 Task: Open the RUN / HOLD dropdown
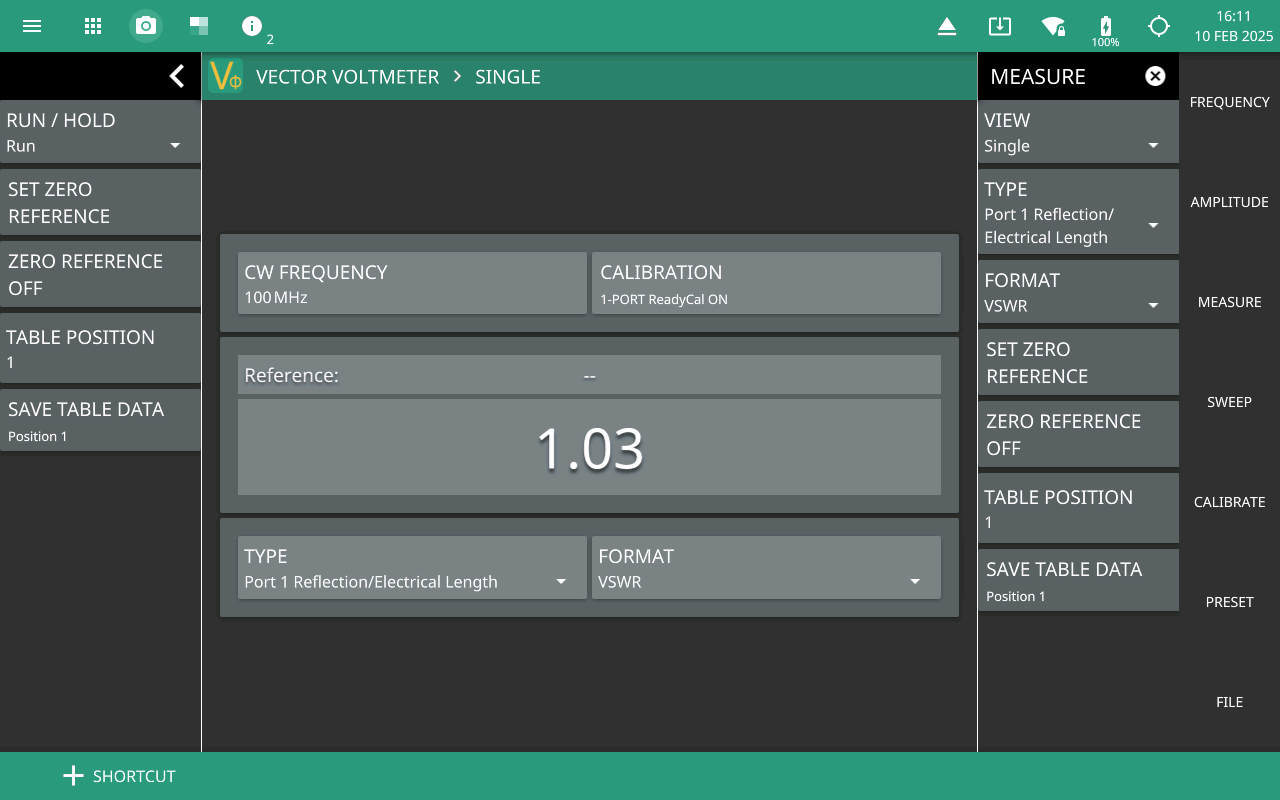(100, 132)
